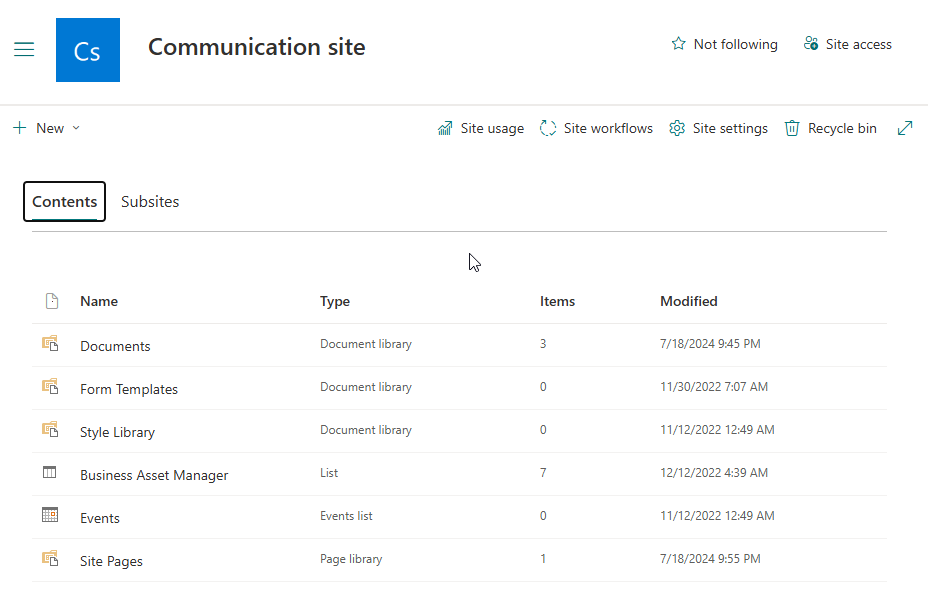The width and height of the screenshot is (928, 592).
Task: Click the Events calendar list icon
Action: [x=50, y=514]
